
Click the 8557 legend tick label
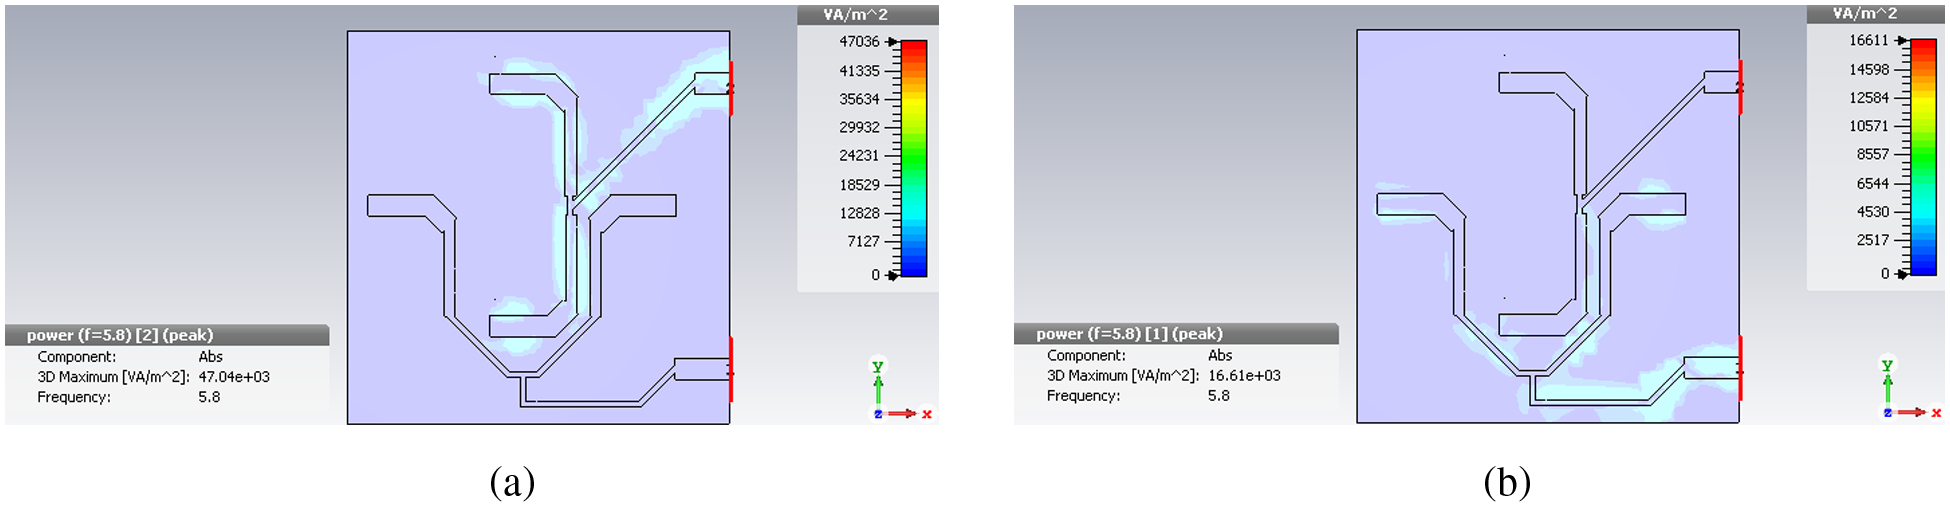pyautogui.click(x=1872, y=155)
